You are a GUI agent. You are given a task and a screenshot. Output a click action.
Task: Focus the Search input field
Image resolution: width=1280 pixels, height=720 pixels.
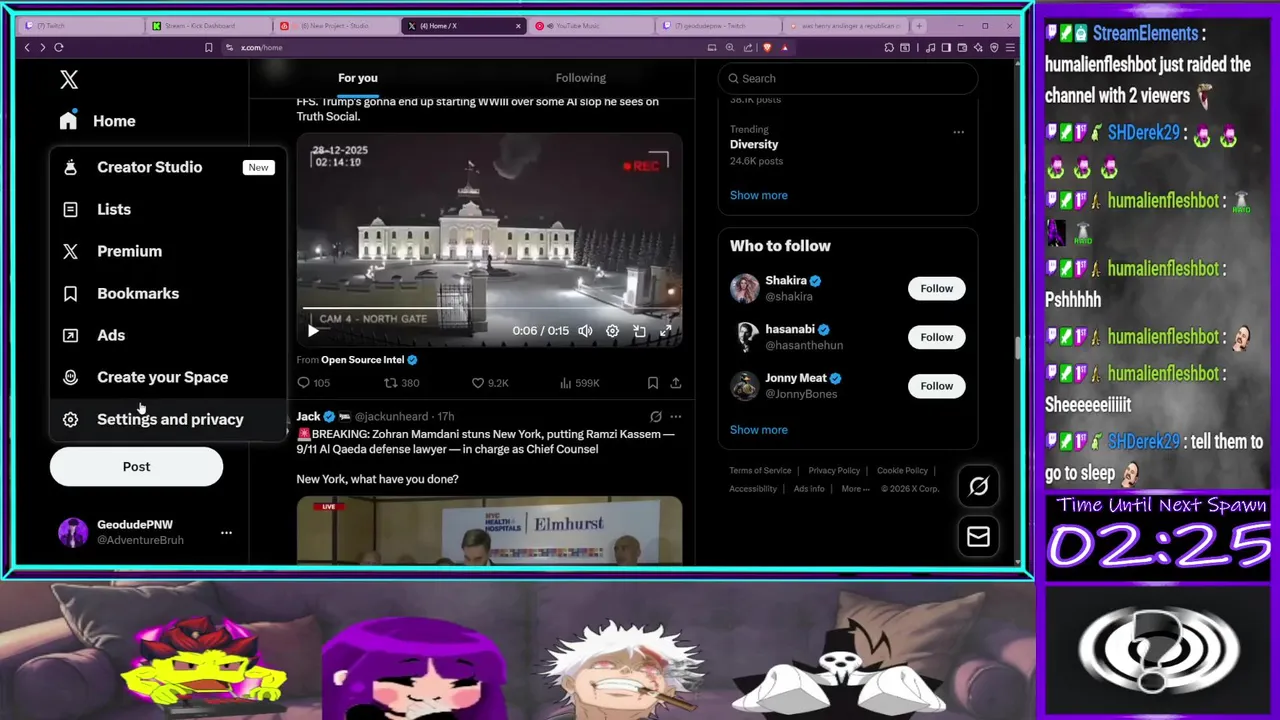848,78
